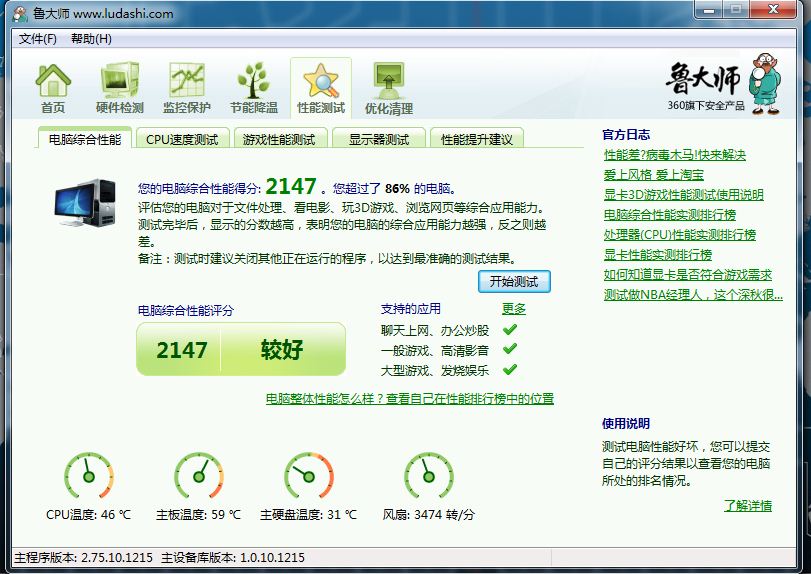The image size is (811, 574).
Task: Click green checkmark next to 聊天上网、办公炒股
Action: 509,329
